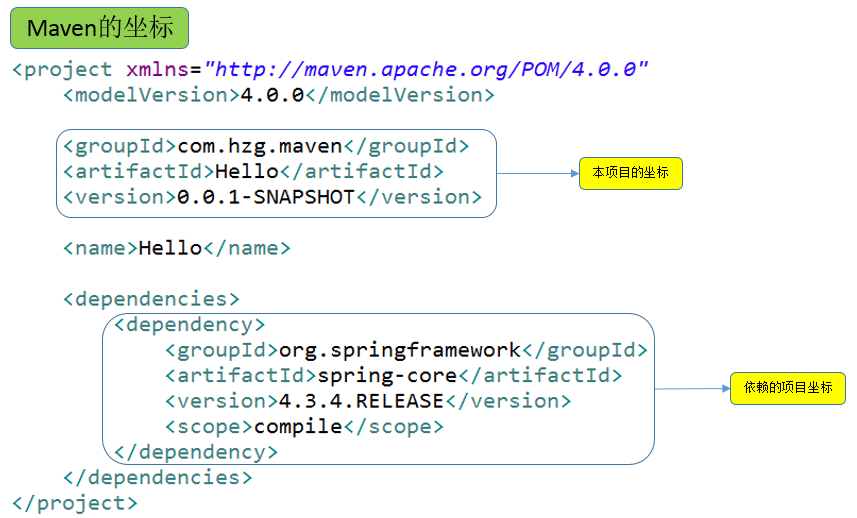Click the xmlns URL maven.apache.org/POM/4.0.0

point(432,69)
